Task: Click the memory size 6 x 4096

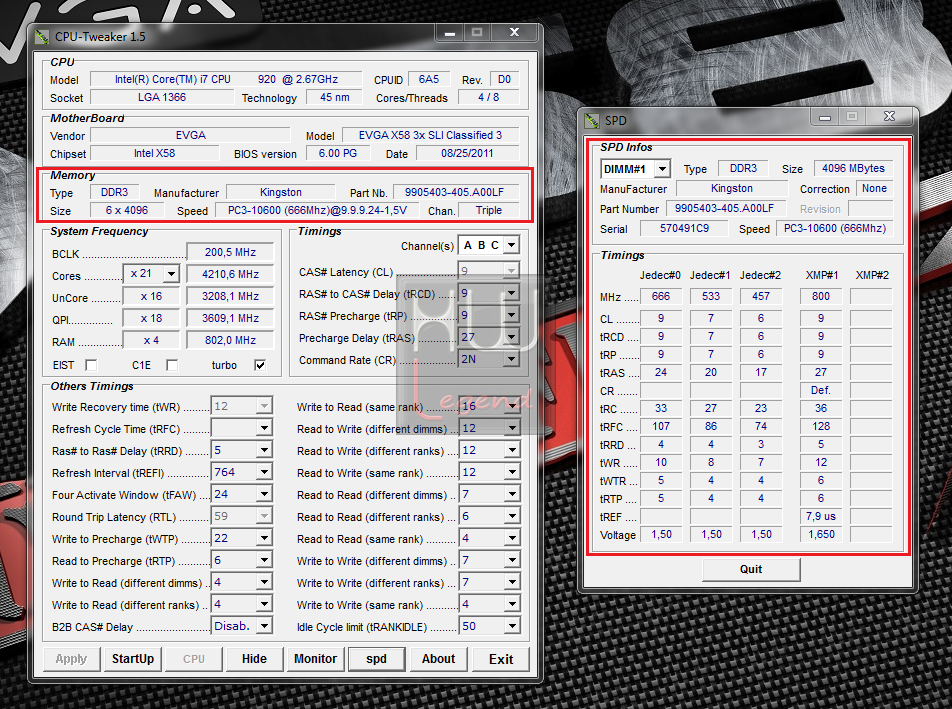Action: click(126, 211)
